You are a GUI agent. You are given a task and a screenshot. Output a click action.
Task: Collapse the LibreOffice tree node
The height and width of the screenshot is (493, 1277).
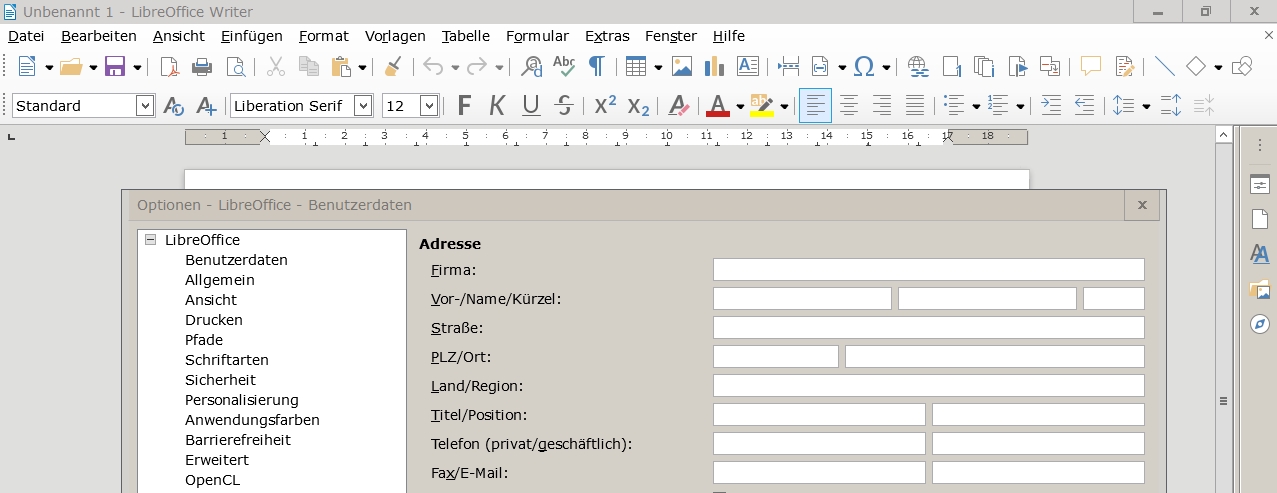[x=151, y=240]
